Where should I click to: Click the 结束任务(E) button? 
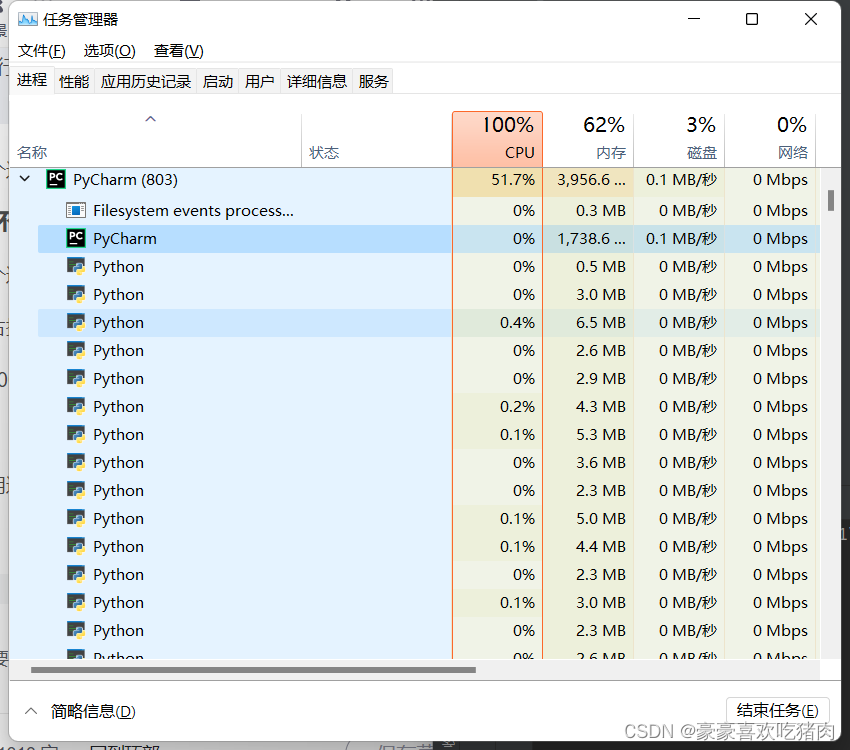(777, 710)
